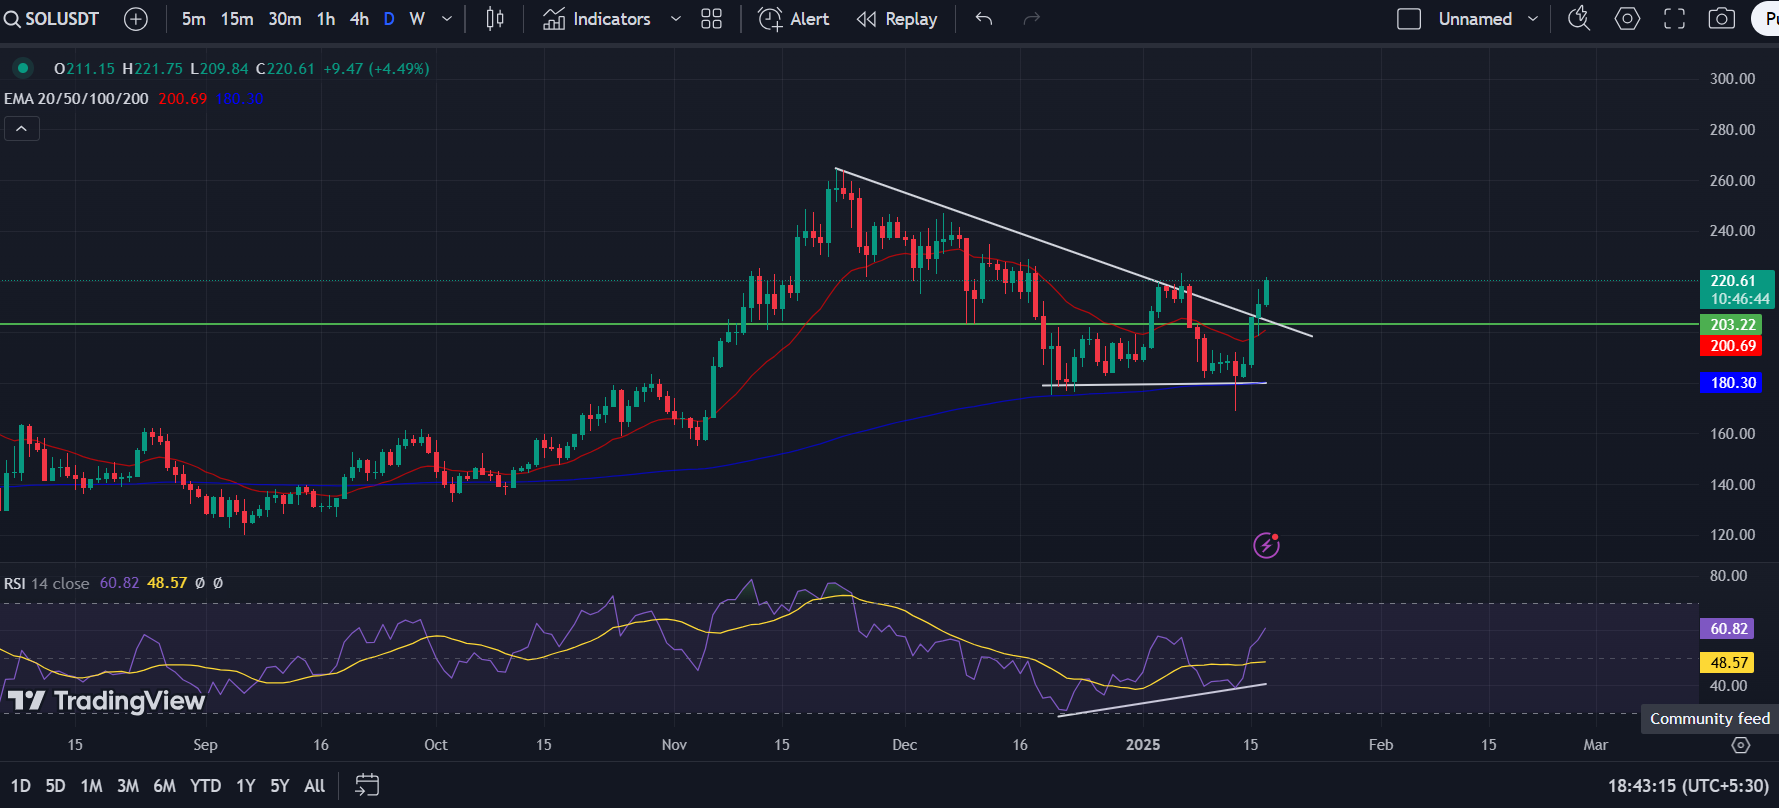Open the Go to date calendar icon
This screenshot has width=1779, height=808.
coord(368,785)
